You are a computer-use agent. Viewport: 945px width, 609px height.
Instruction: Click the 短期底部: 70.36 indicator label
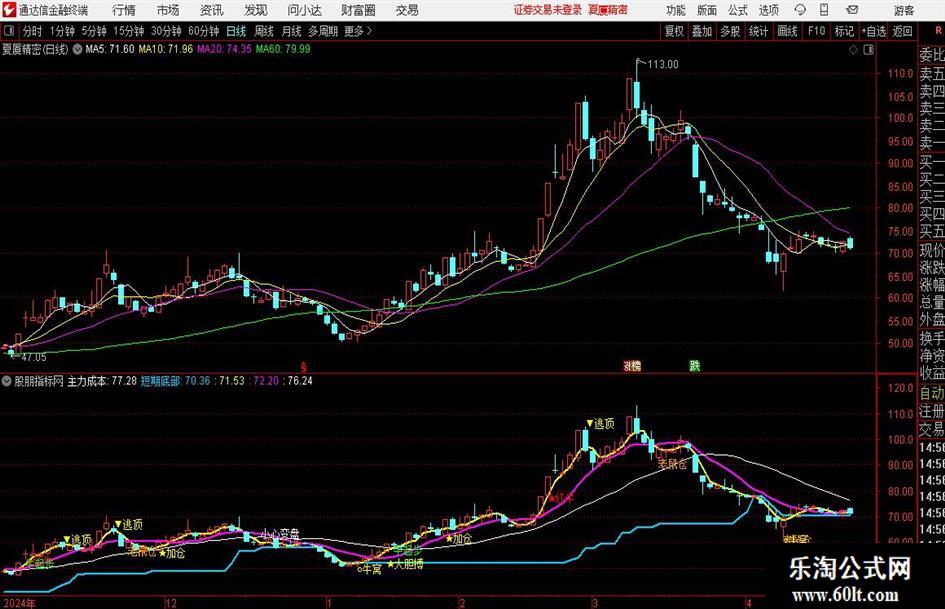click(175, 381)
